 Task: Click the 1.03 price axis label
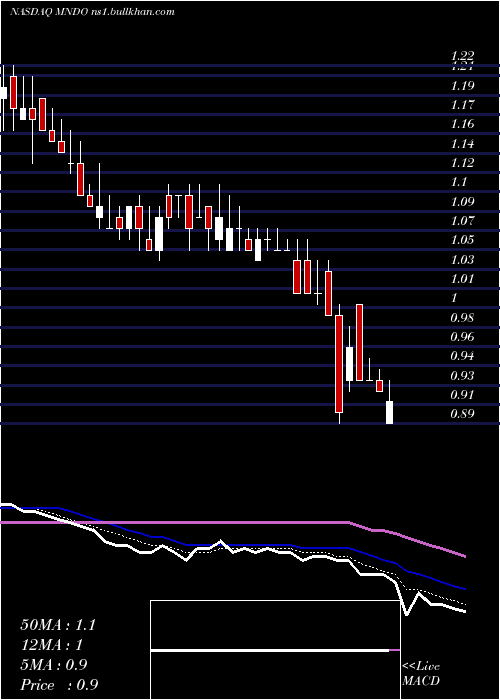click(x=462, y=260)
